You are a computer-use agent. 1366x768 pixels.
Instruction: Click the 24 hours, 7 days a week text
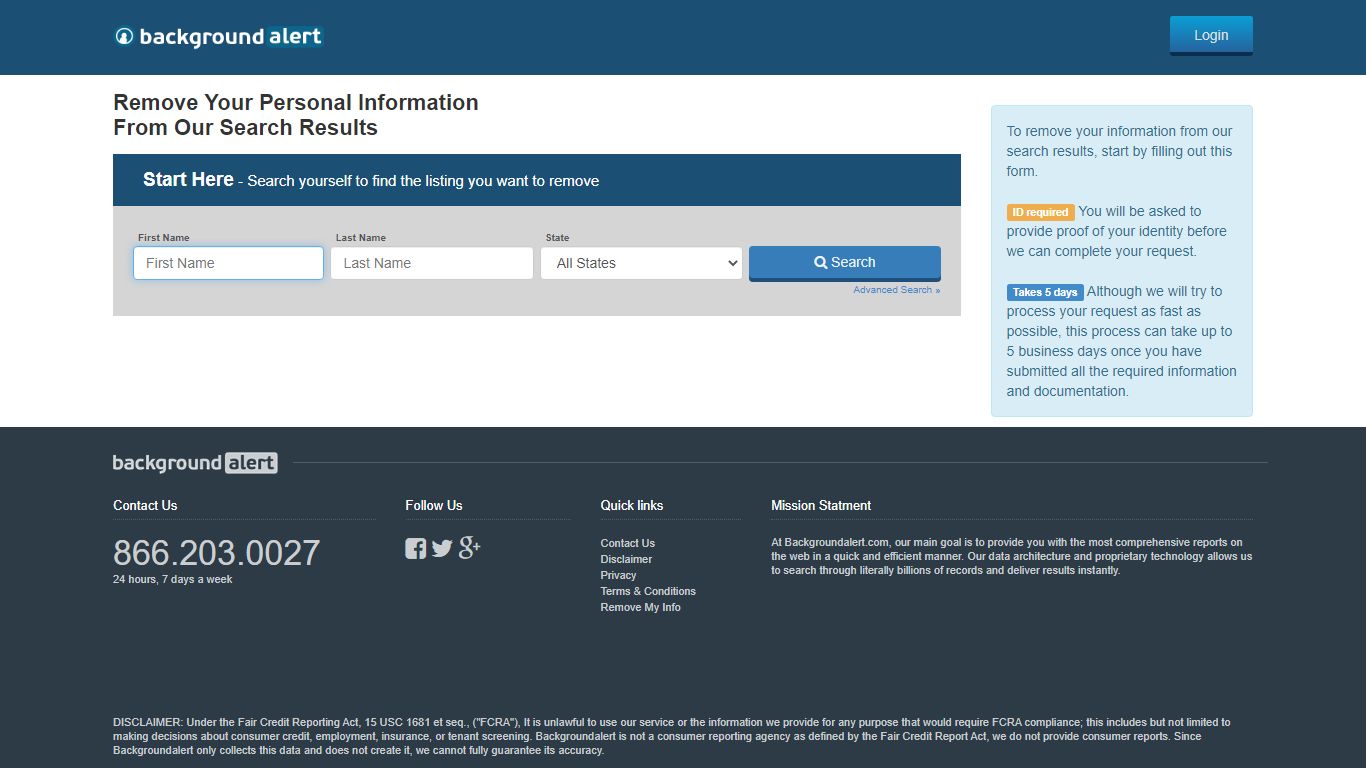(x=173, y=580)
